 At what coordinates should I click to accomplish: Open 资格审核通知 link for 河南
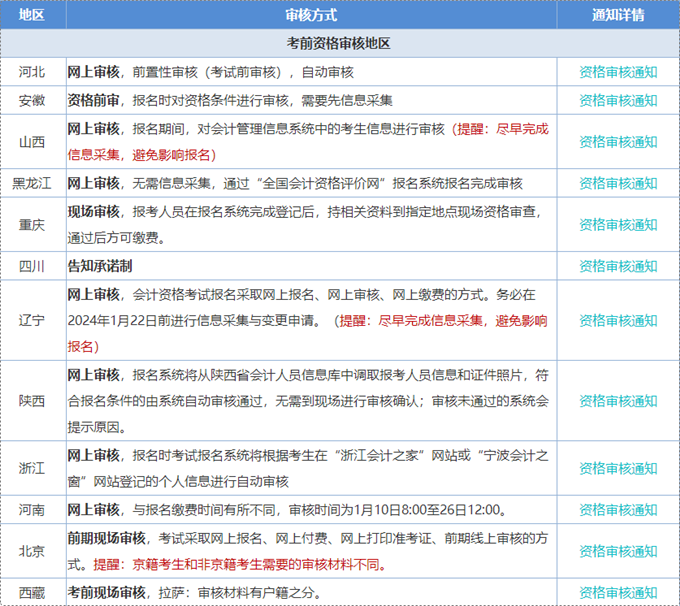[x=618, y=510]
